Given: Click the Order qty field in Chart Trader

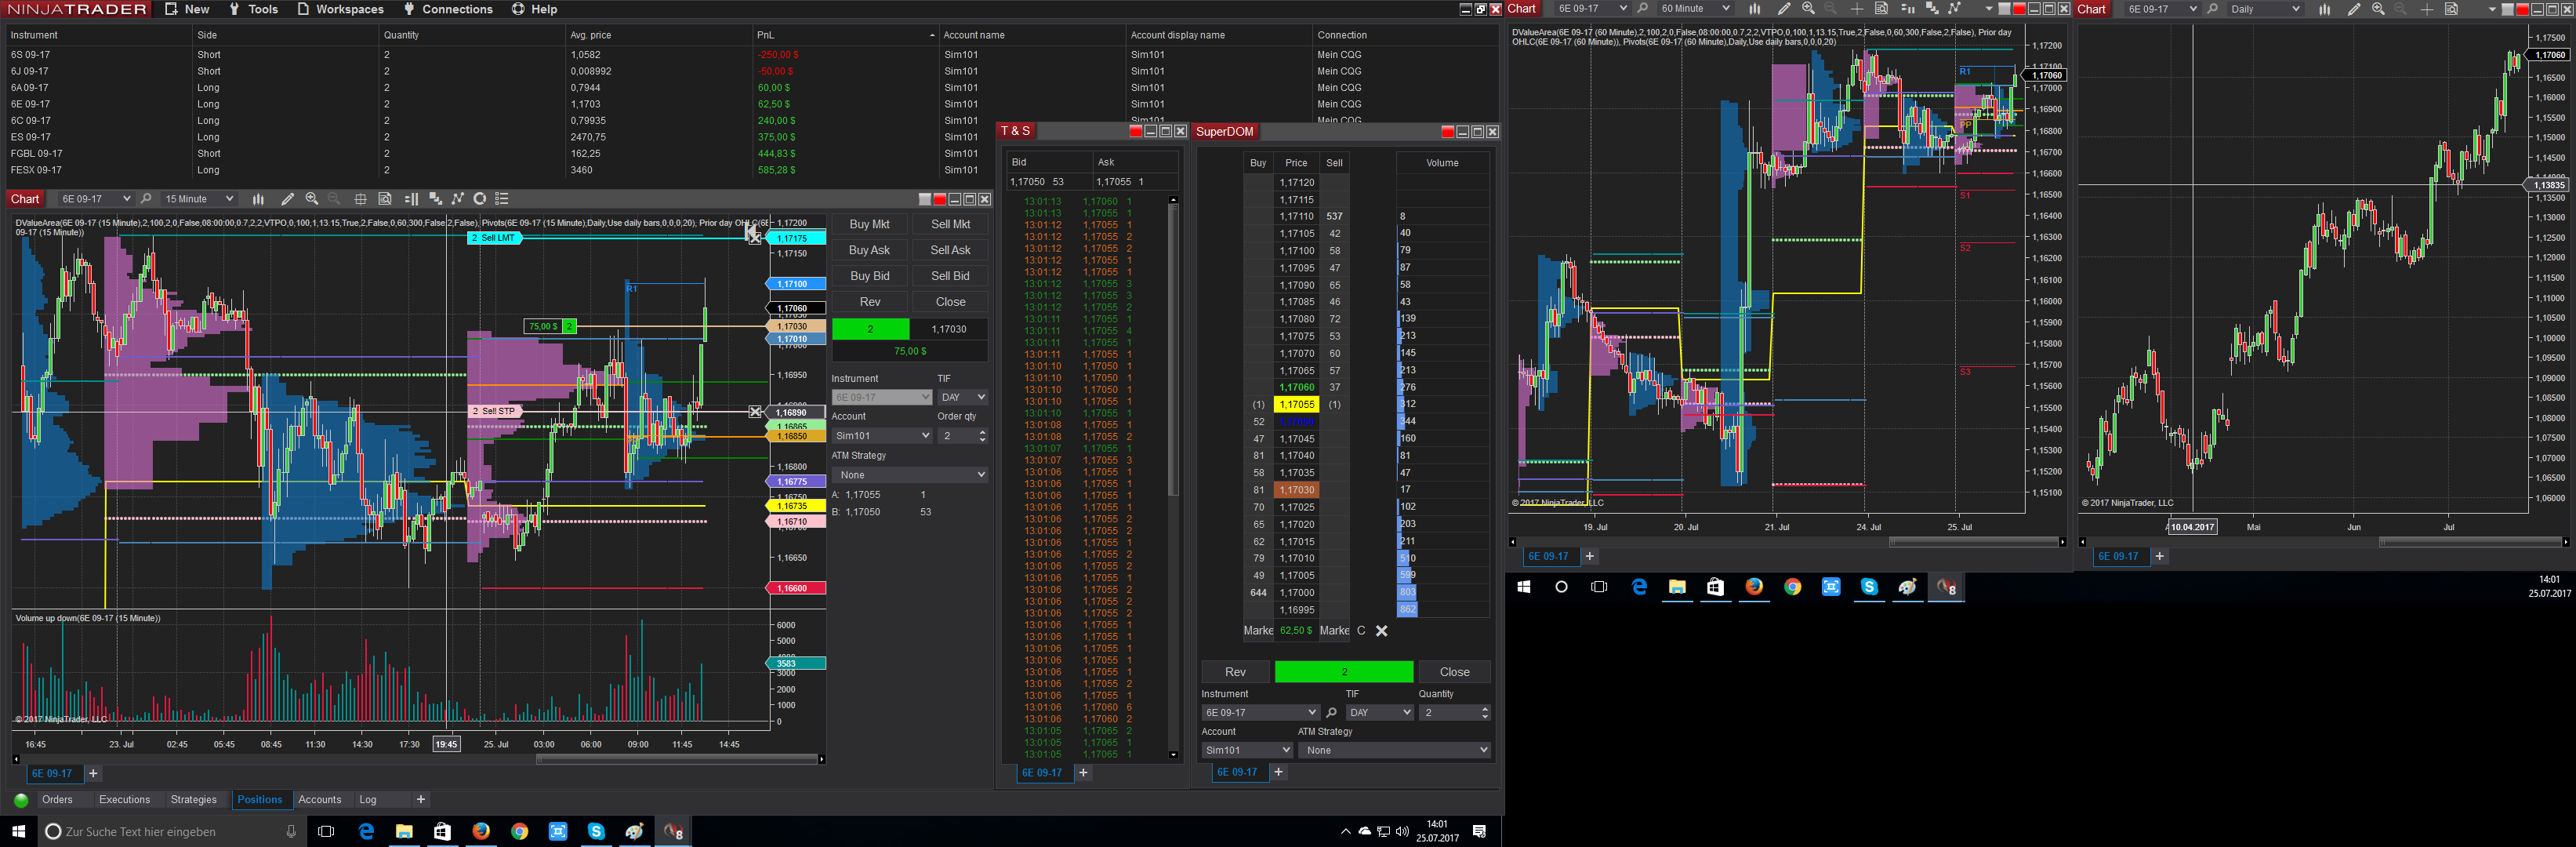Looking at the screenshot, I should (x=962, y=436).
